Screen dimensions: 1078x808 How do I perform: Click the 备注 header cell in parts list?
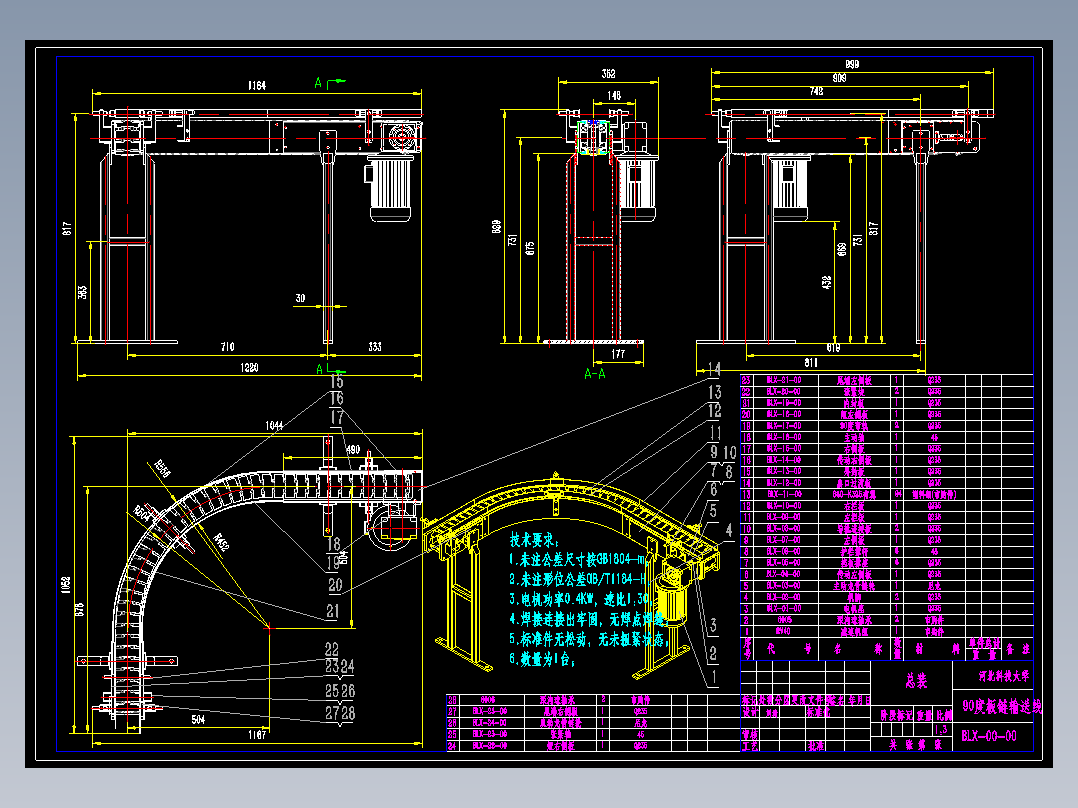(x=1018, y=648)
